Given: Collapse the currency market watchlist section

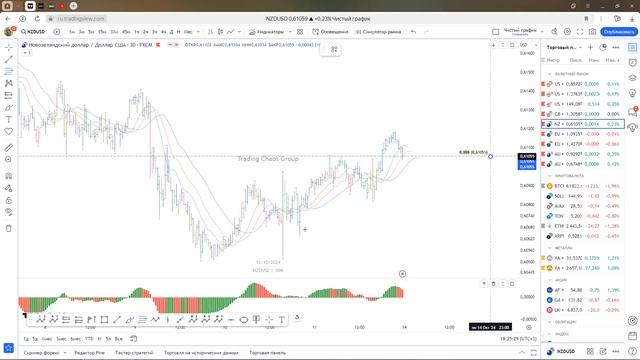Looking at the screenshot, I should (550, 74).
